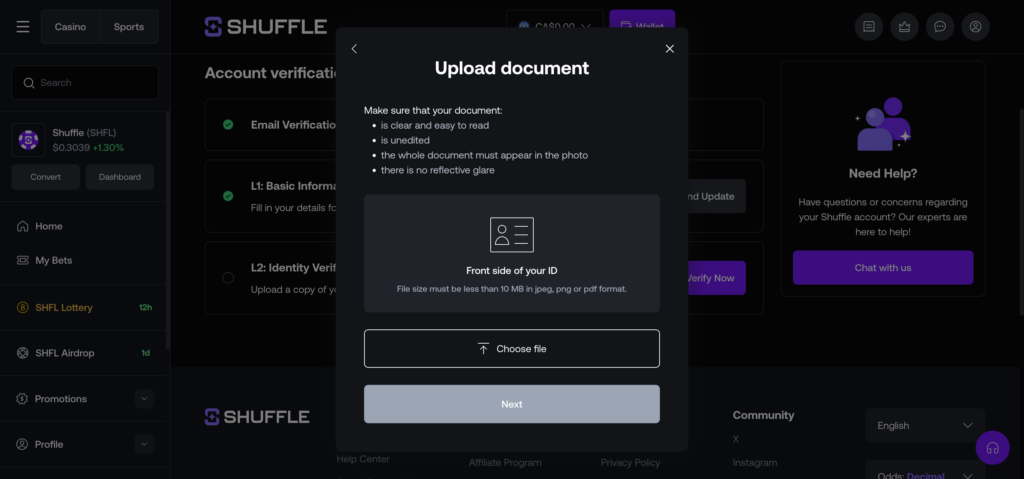The height and width of the screenshot is (479, 1024).
Task: Click the My Bets ticket icon
Action: click(22, 260)
